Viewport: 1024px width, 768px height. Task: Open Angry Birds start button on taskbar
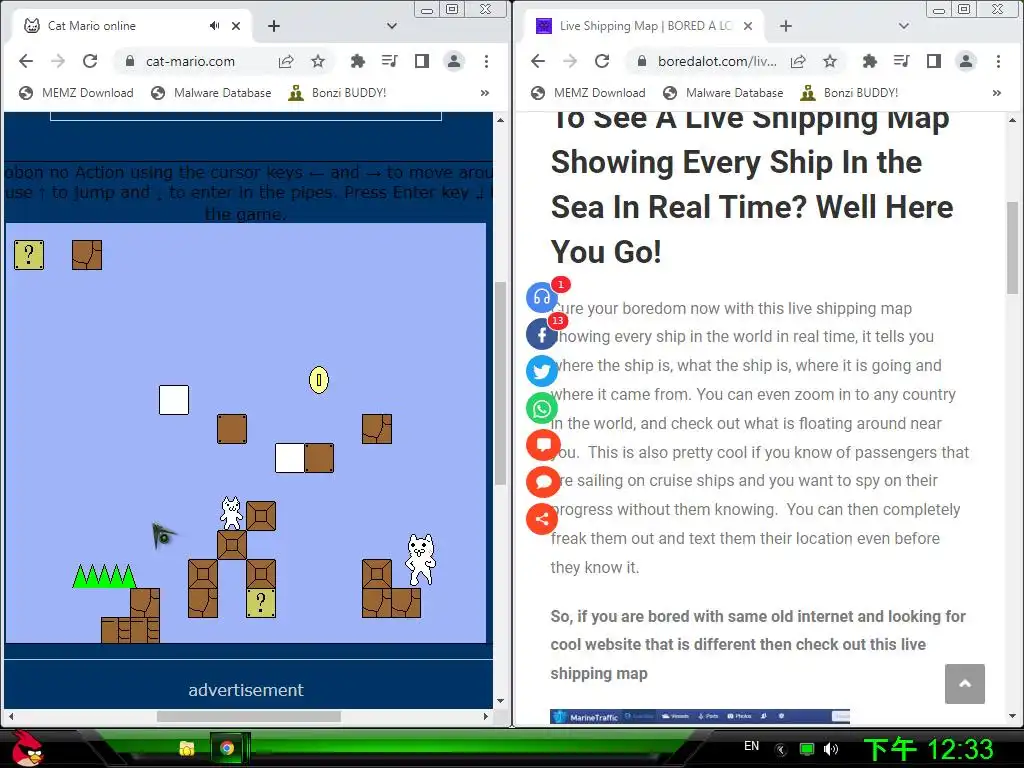27,748
